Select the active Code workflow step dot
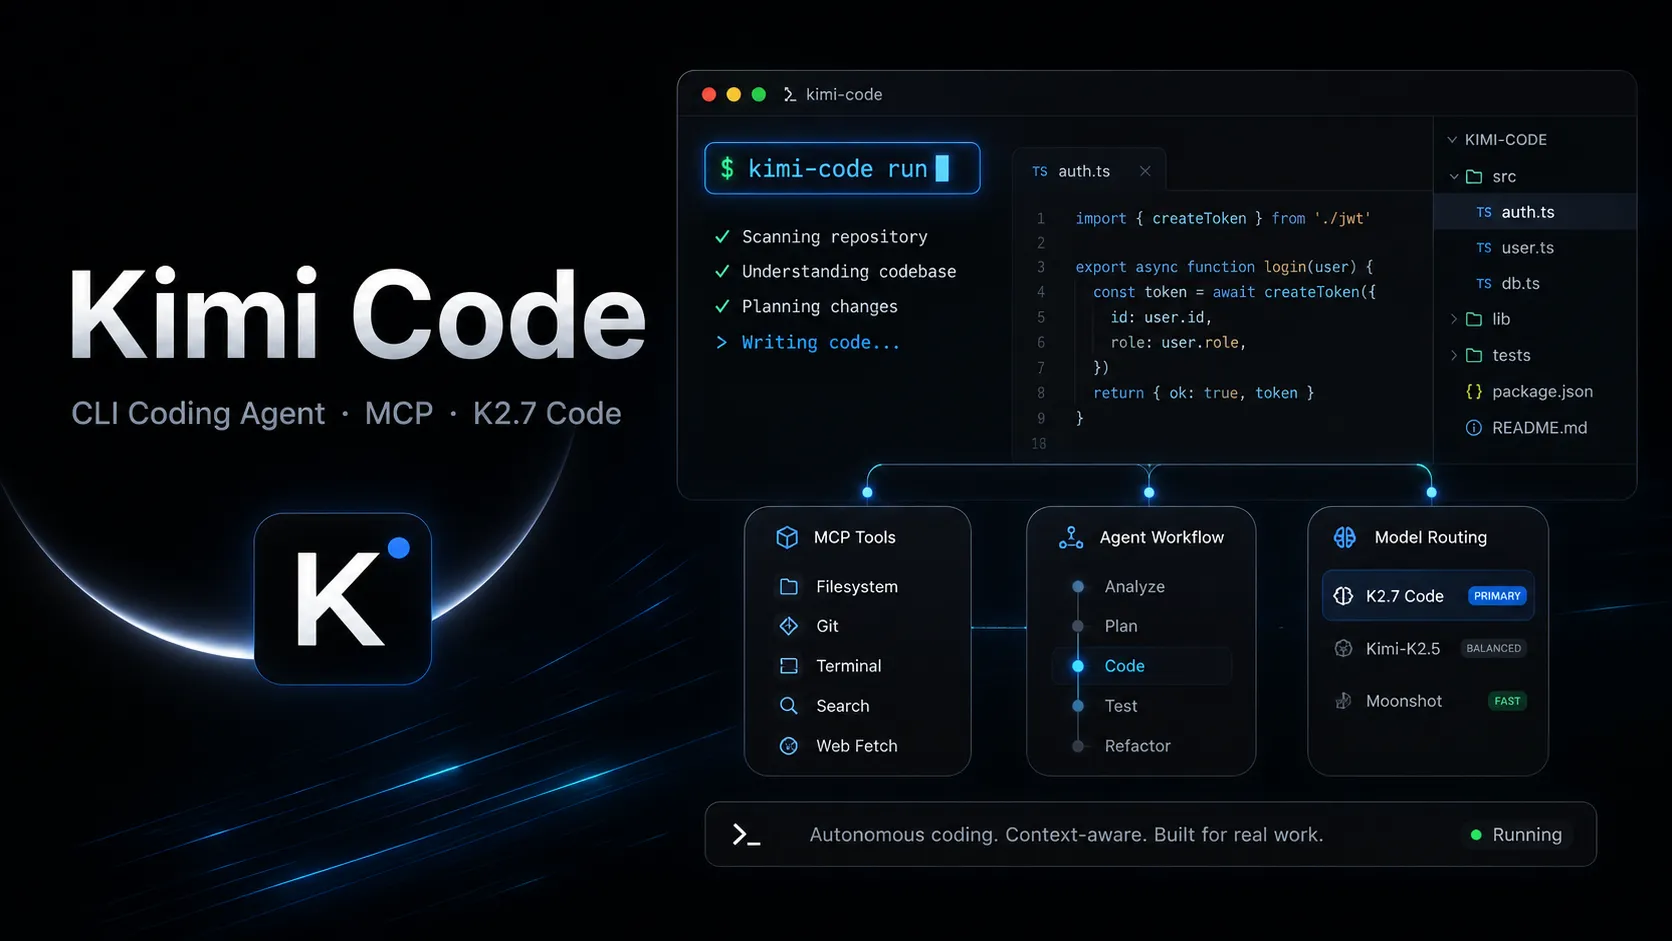Image resolution: width=1672 pixels, height=941 pixels. (x=1078, y=666)
